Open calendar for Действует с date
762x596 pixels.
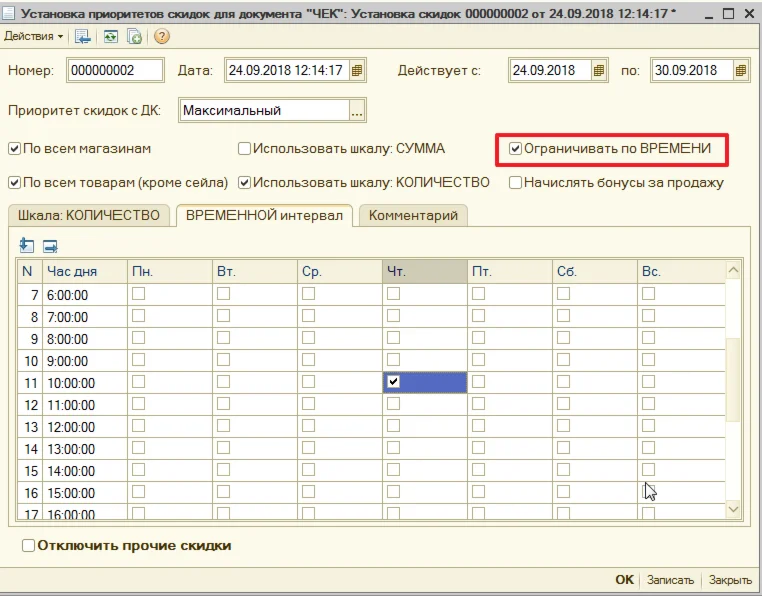coord(599,71)
